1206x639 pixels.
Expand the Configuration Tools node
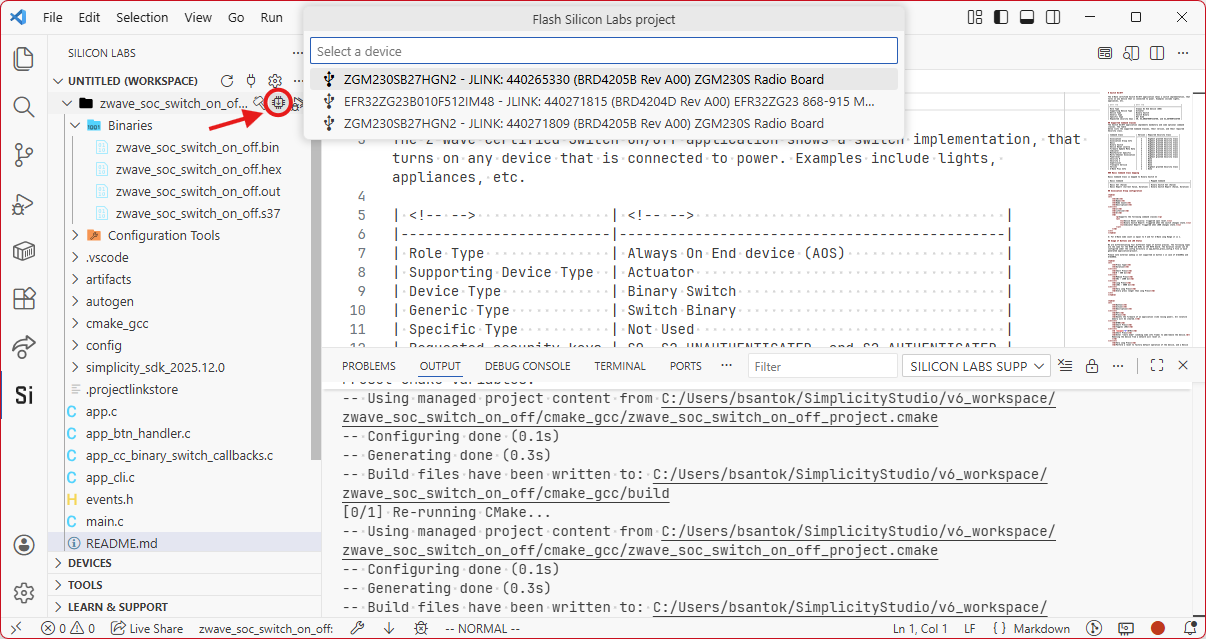(x=76, y=235)
